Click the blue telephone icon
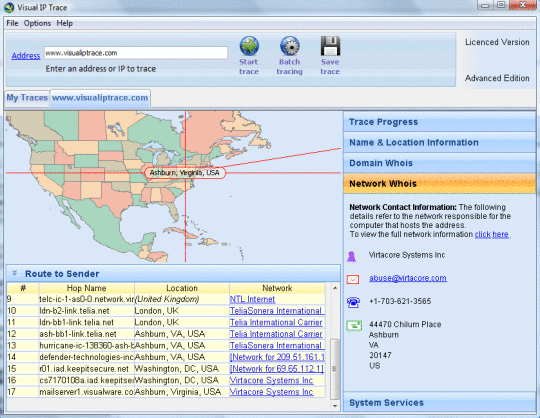This screenshot has width=540, height=418. (353, 302)
